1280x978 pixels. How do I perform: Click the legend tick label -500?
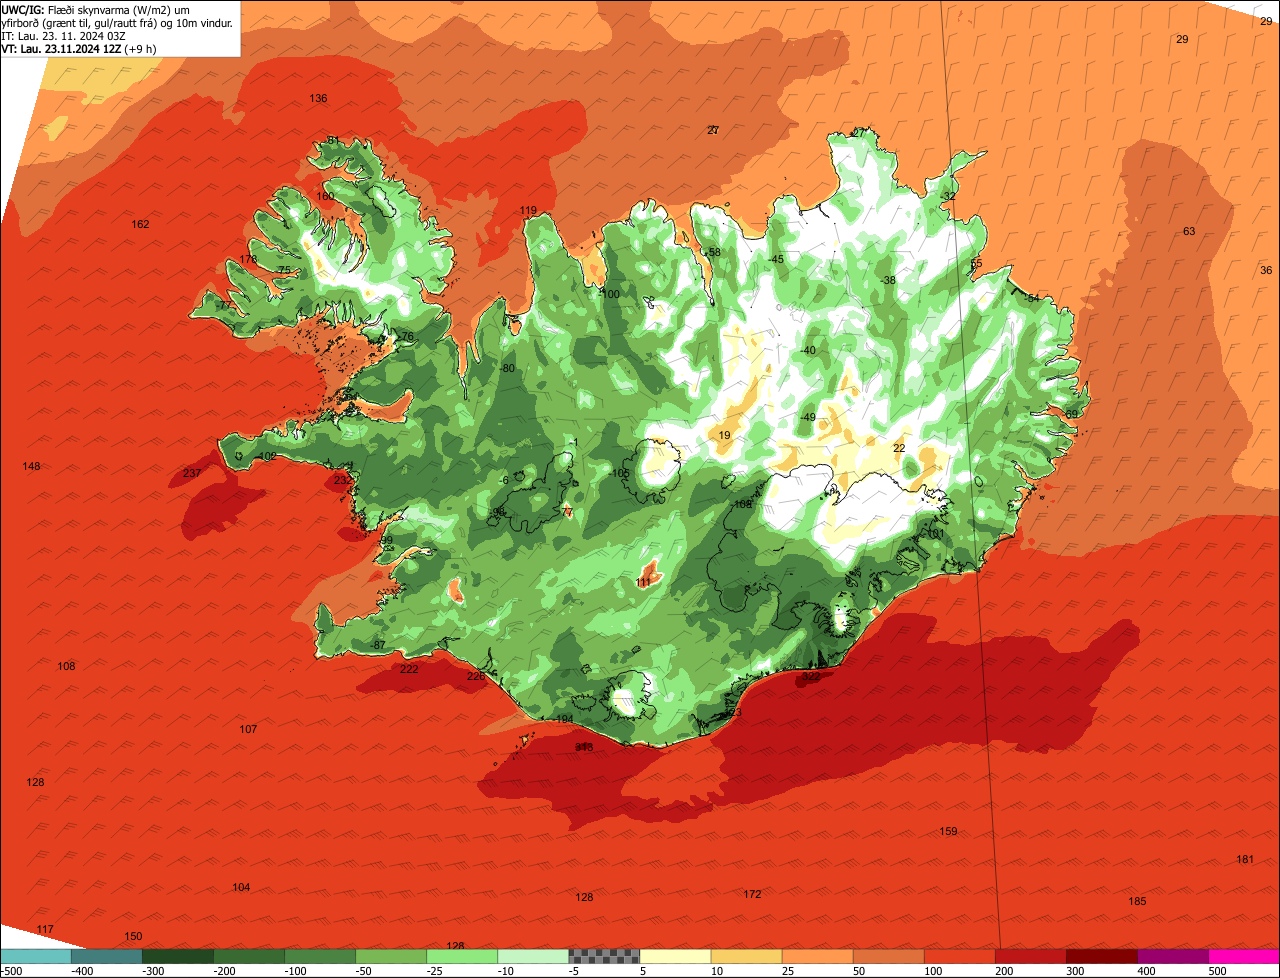[x=11, y=971]
